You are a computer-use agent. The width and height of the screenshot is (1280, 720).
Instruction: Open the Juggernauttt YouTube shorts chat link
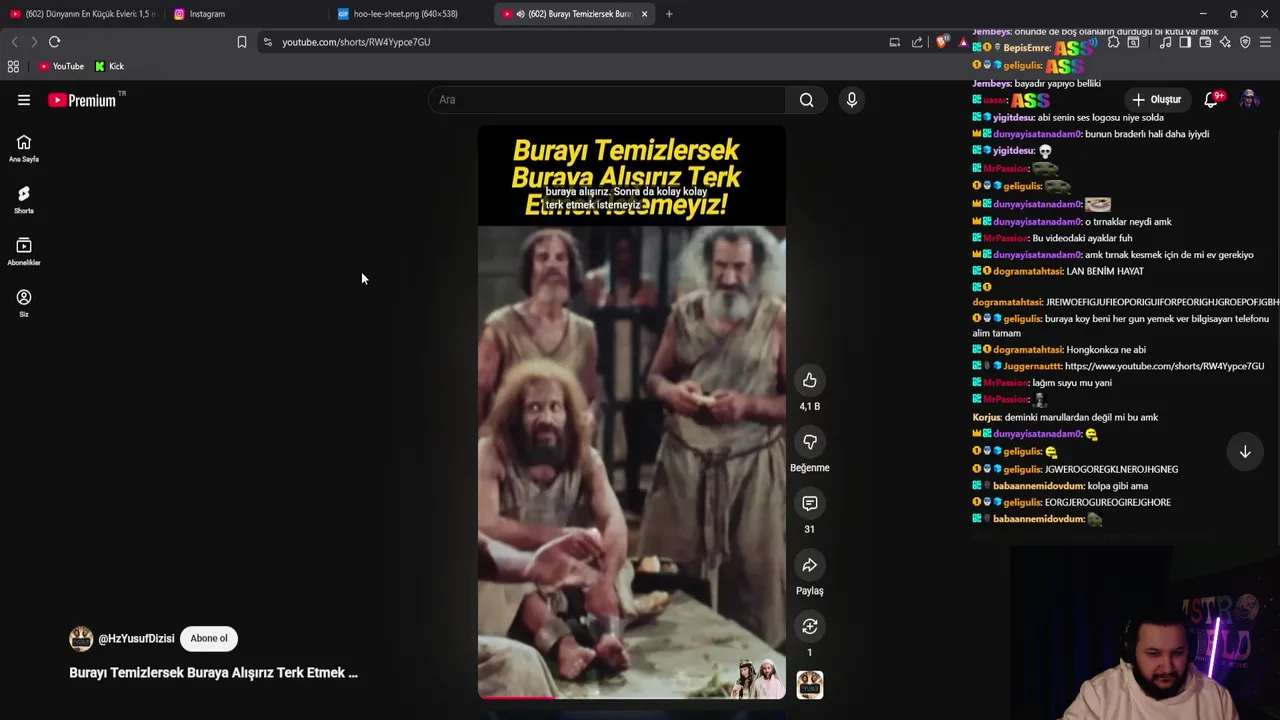[1164, 366]
